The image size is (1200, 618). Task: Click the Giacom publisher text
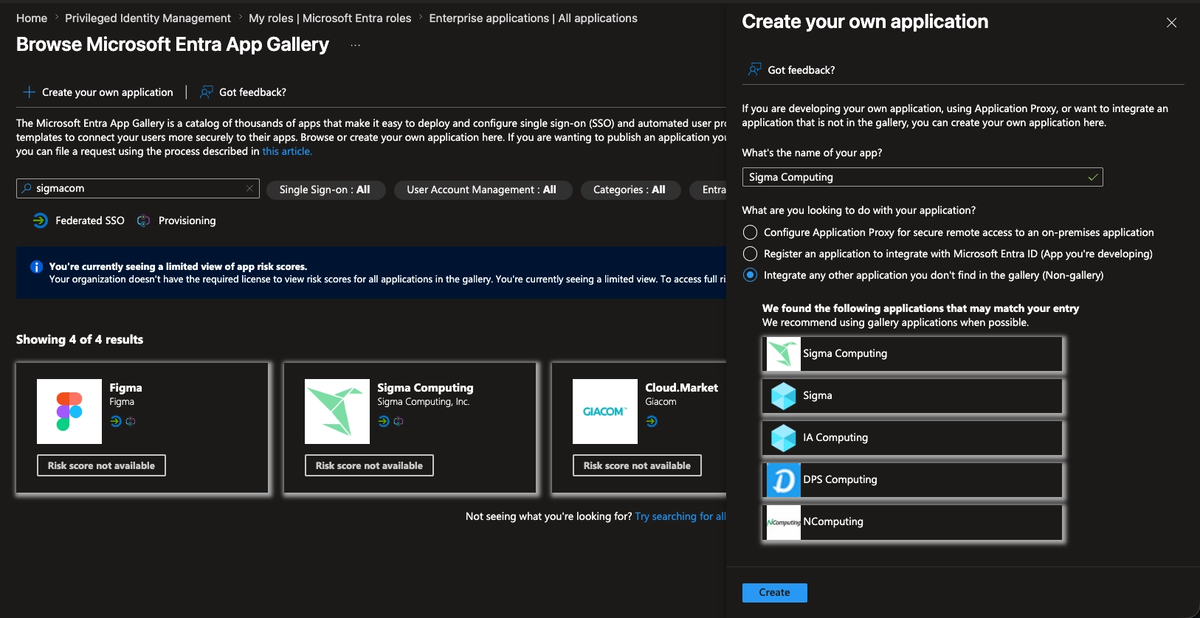(x=660, y=402)
